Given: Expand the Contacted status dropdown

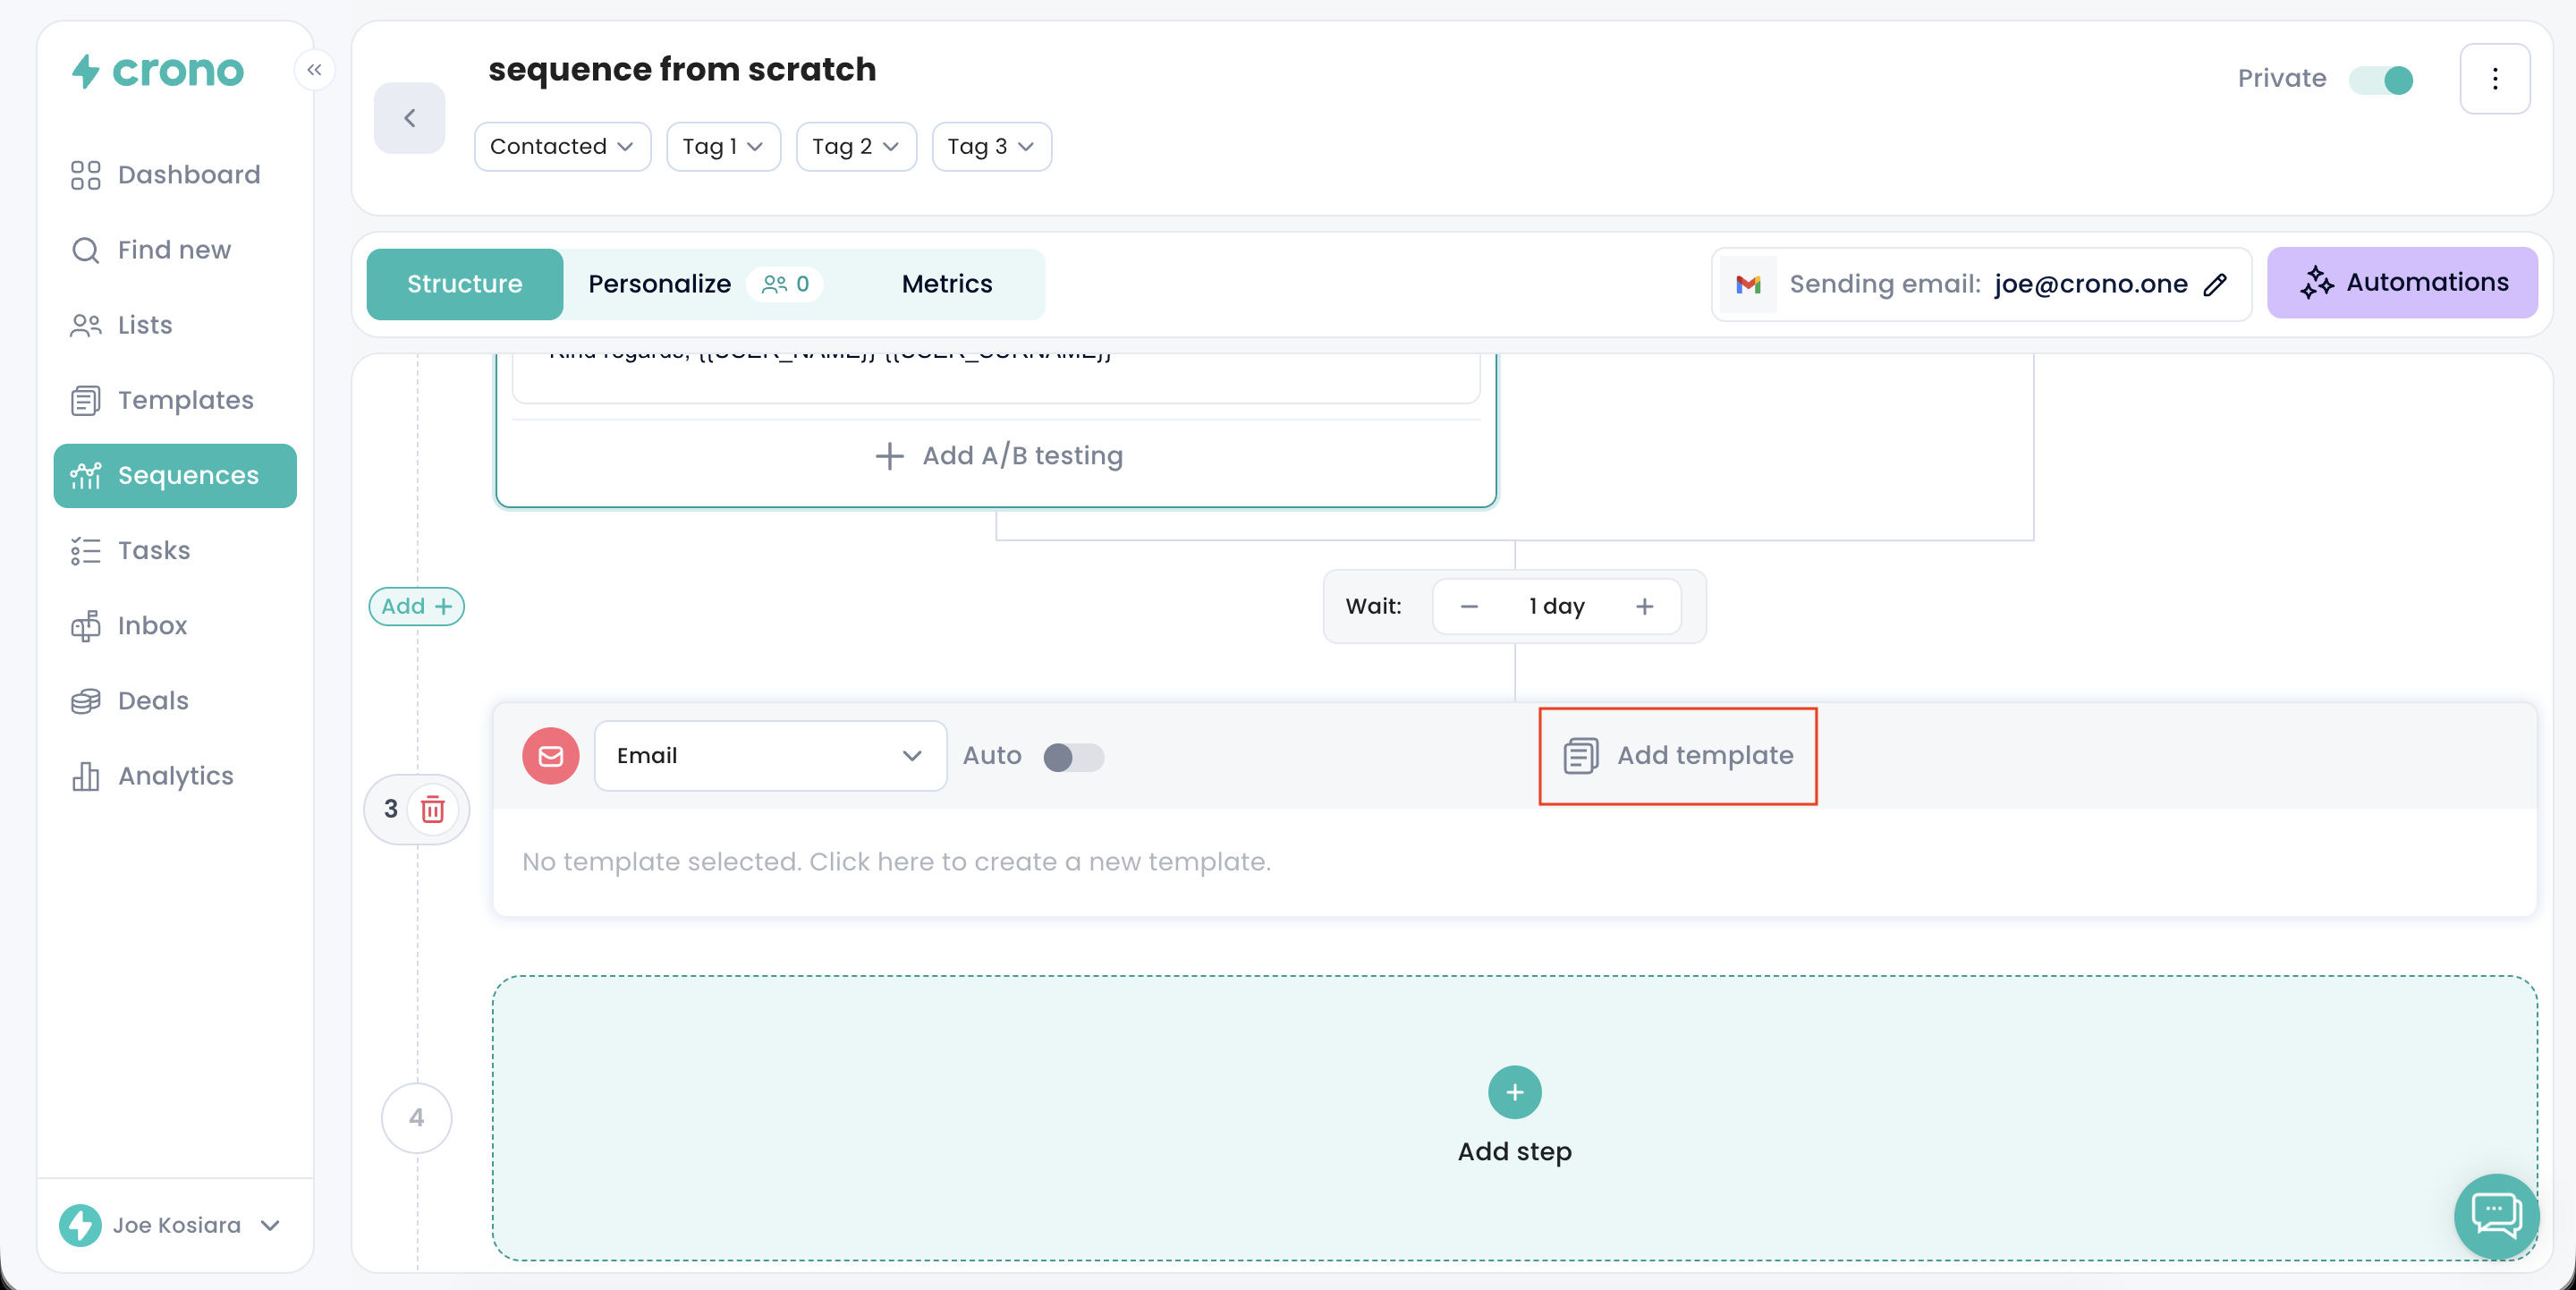Looking at the screenshot, I should (562, 147).
